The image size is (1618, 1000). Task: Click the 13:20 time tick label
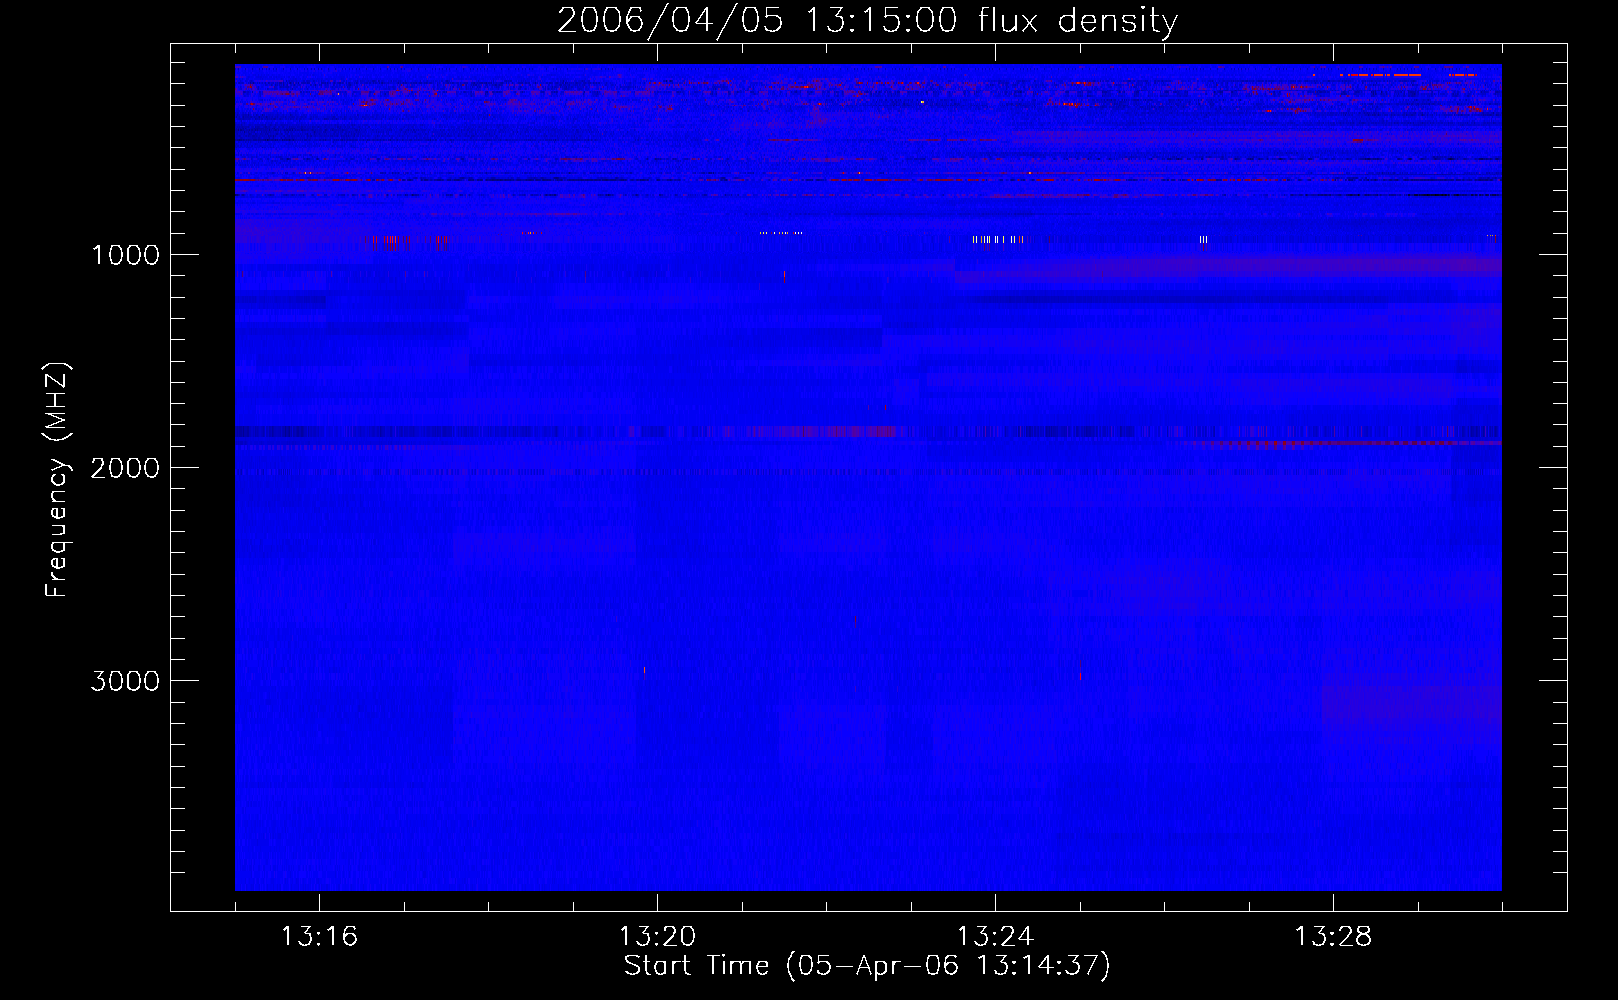coord(657,937)
